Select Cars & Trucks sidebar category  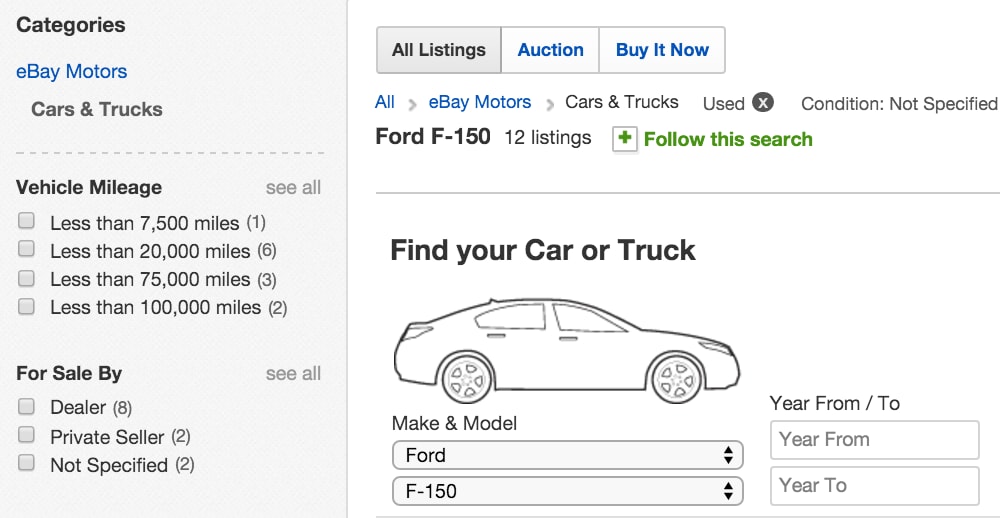click(97, 109)
